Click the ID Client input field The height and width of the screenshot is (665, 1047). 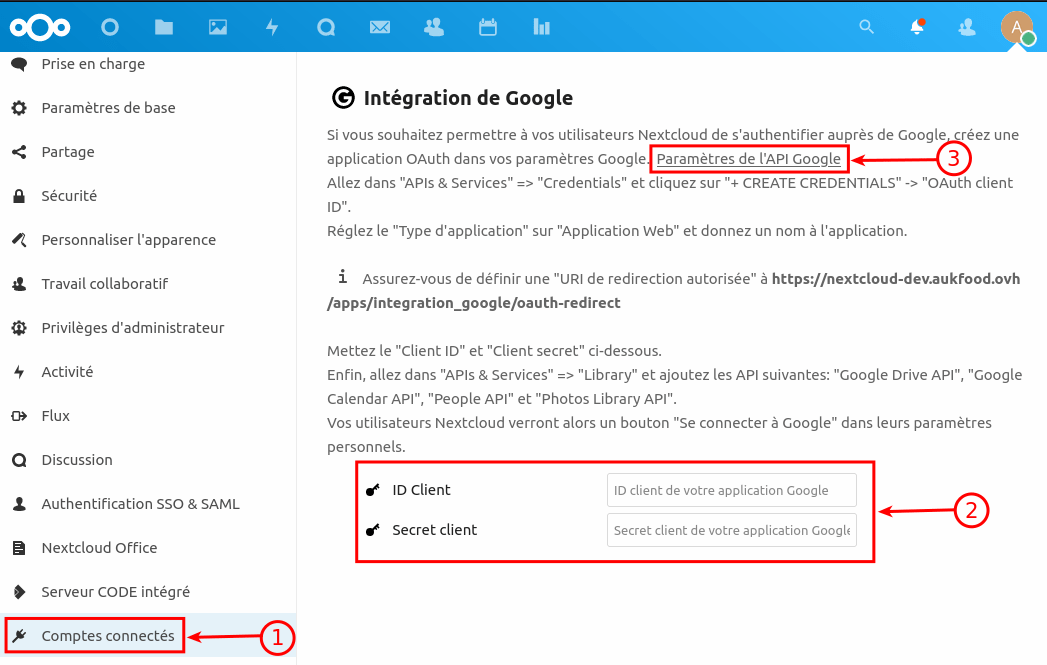pyautogui.click(x=731, y=490)
